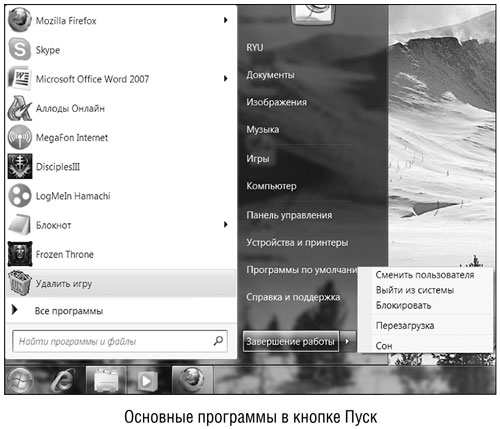This screenshot has width=500, height=429.
Task: Choose Перезагрузка from shutdown menu
Action: [405, 326]
